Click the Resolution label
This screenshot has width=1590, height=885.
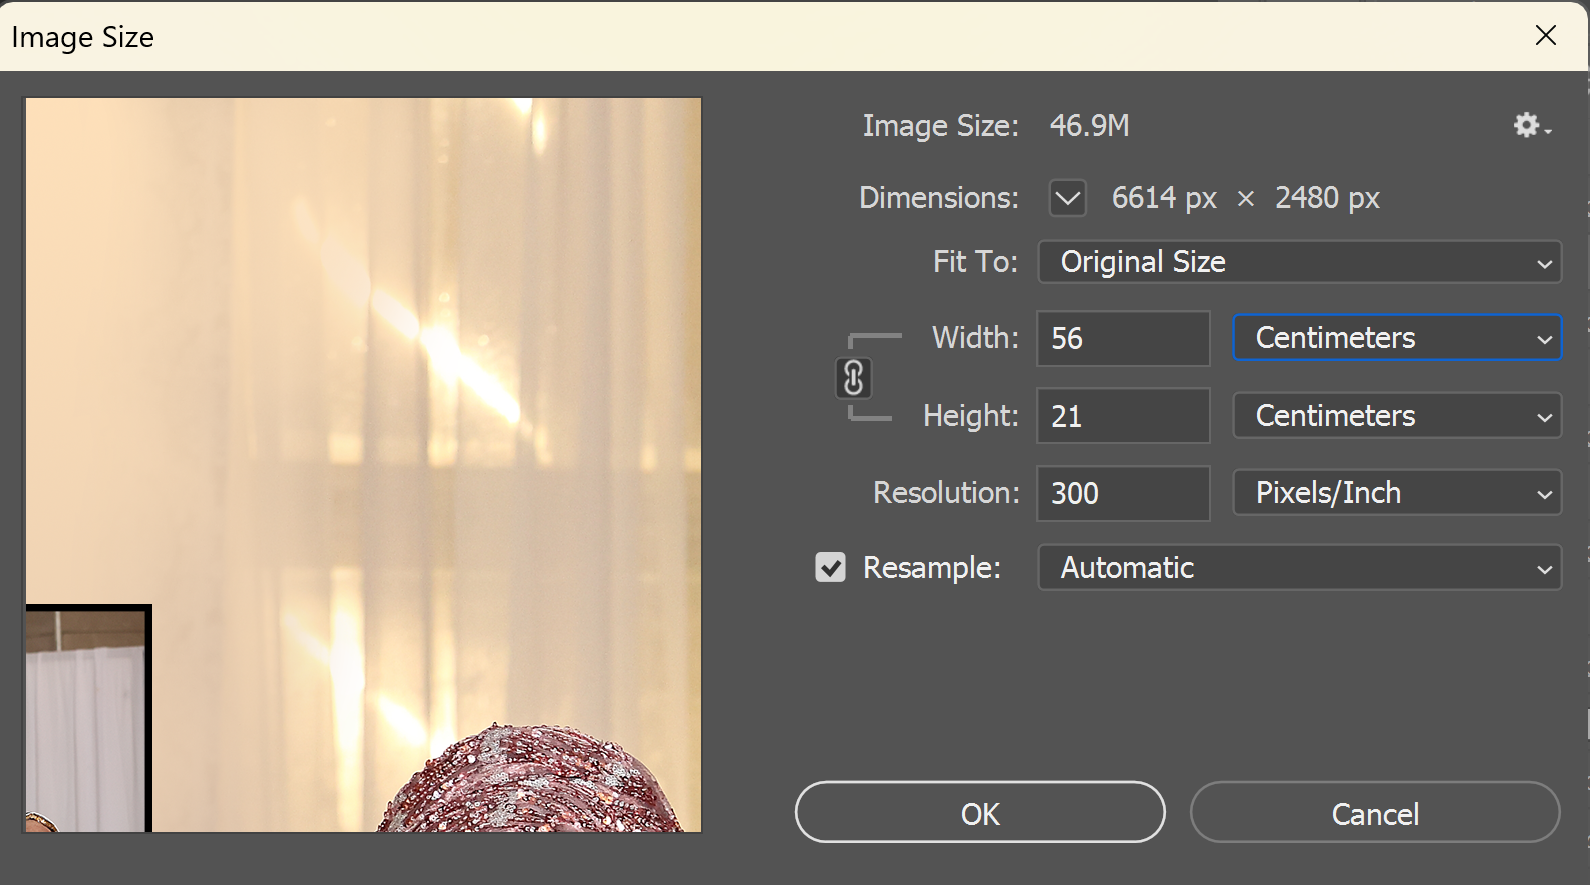pyautogui.click(x=946, y=493)
